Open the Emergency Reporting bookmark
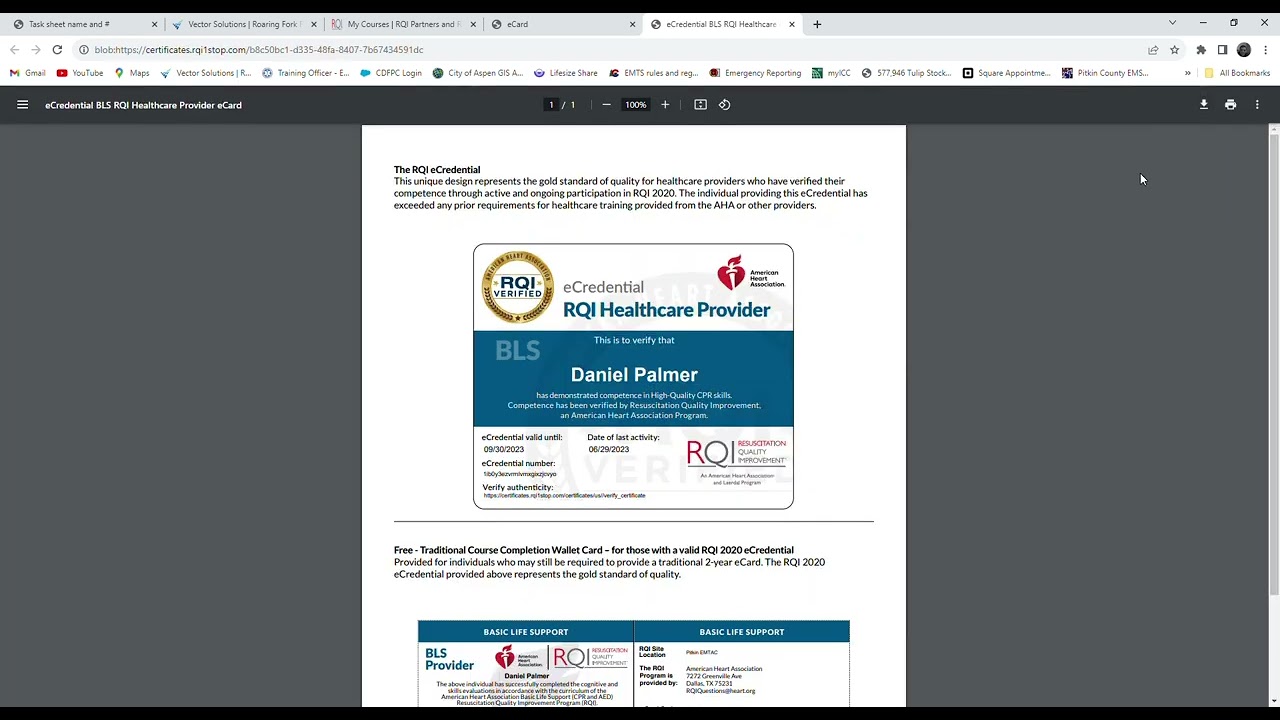This screenshot has width=1280, height=720. click(755, 73)
